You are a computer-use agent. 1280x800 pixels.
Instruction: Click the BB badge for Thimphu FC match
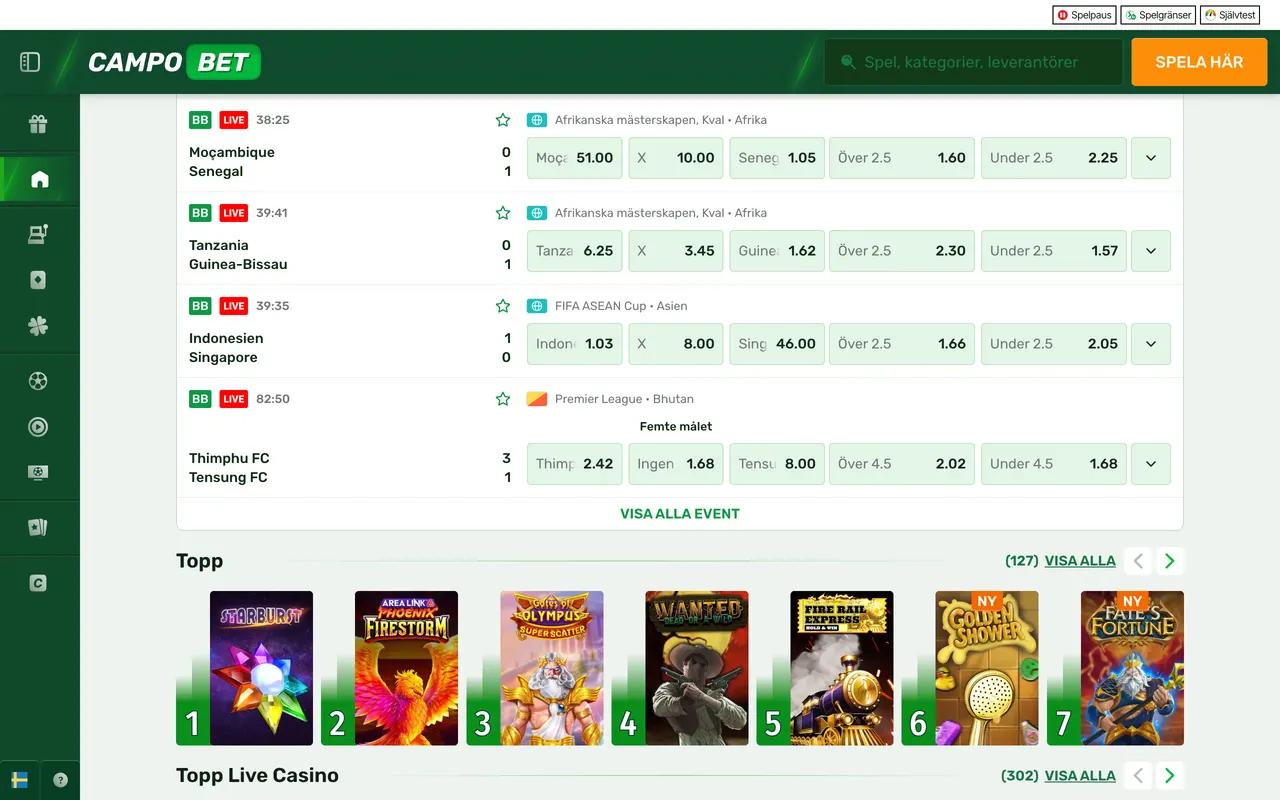200,399
